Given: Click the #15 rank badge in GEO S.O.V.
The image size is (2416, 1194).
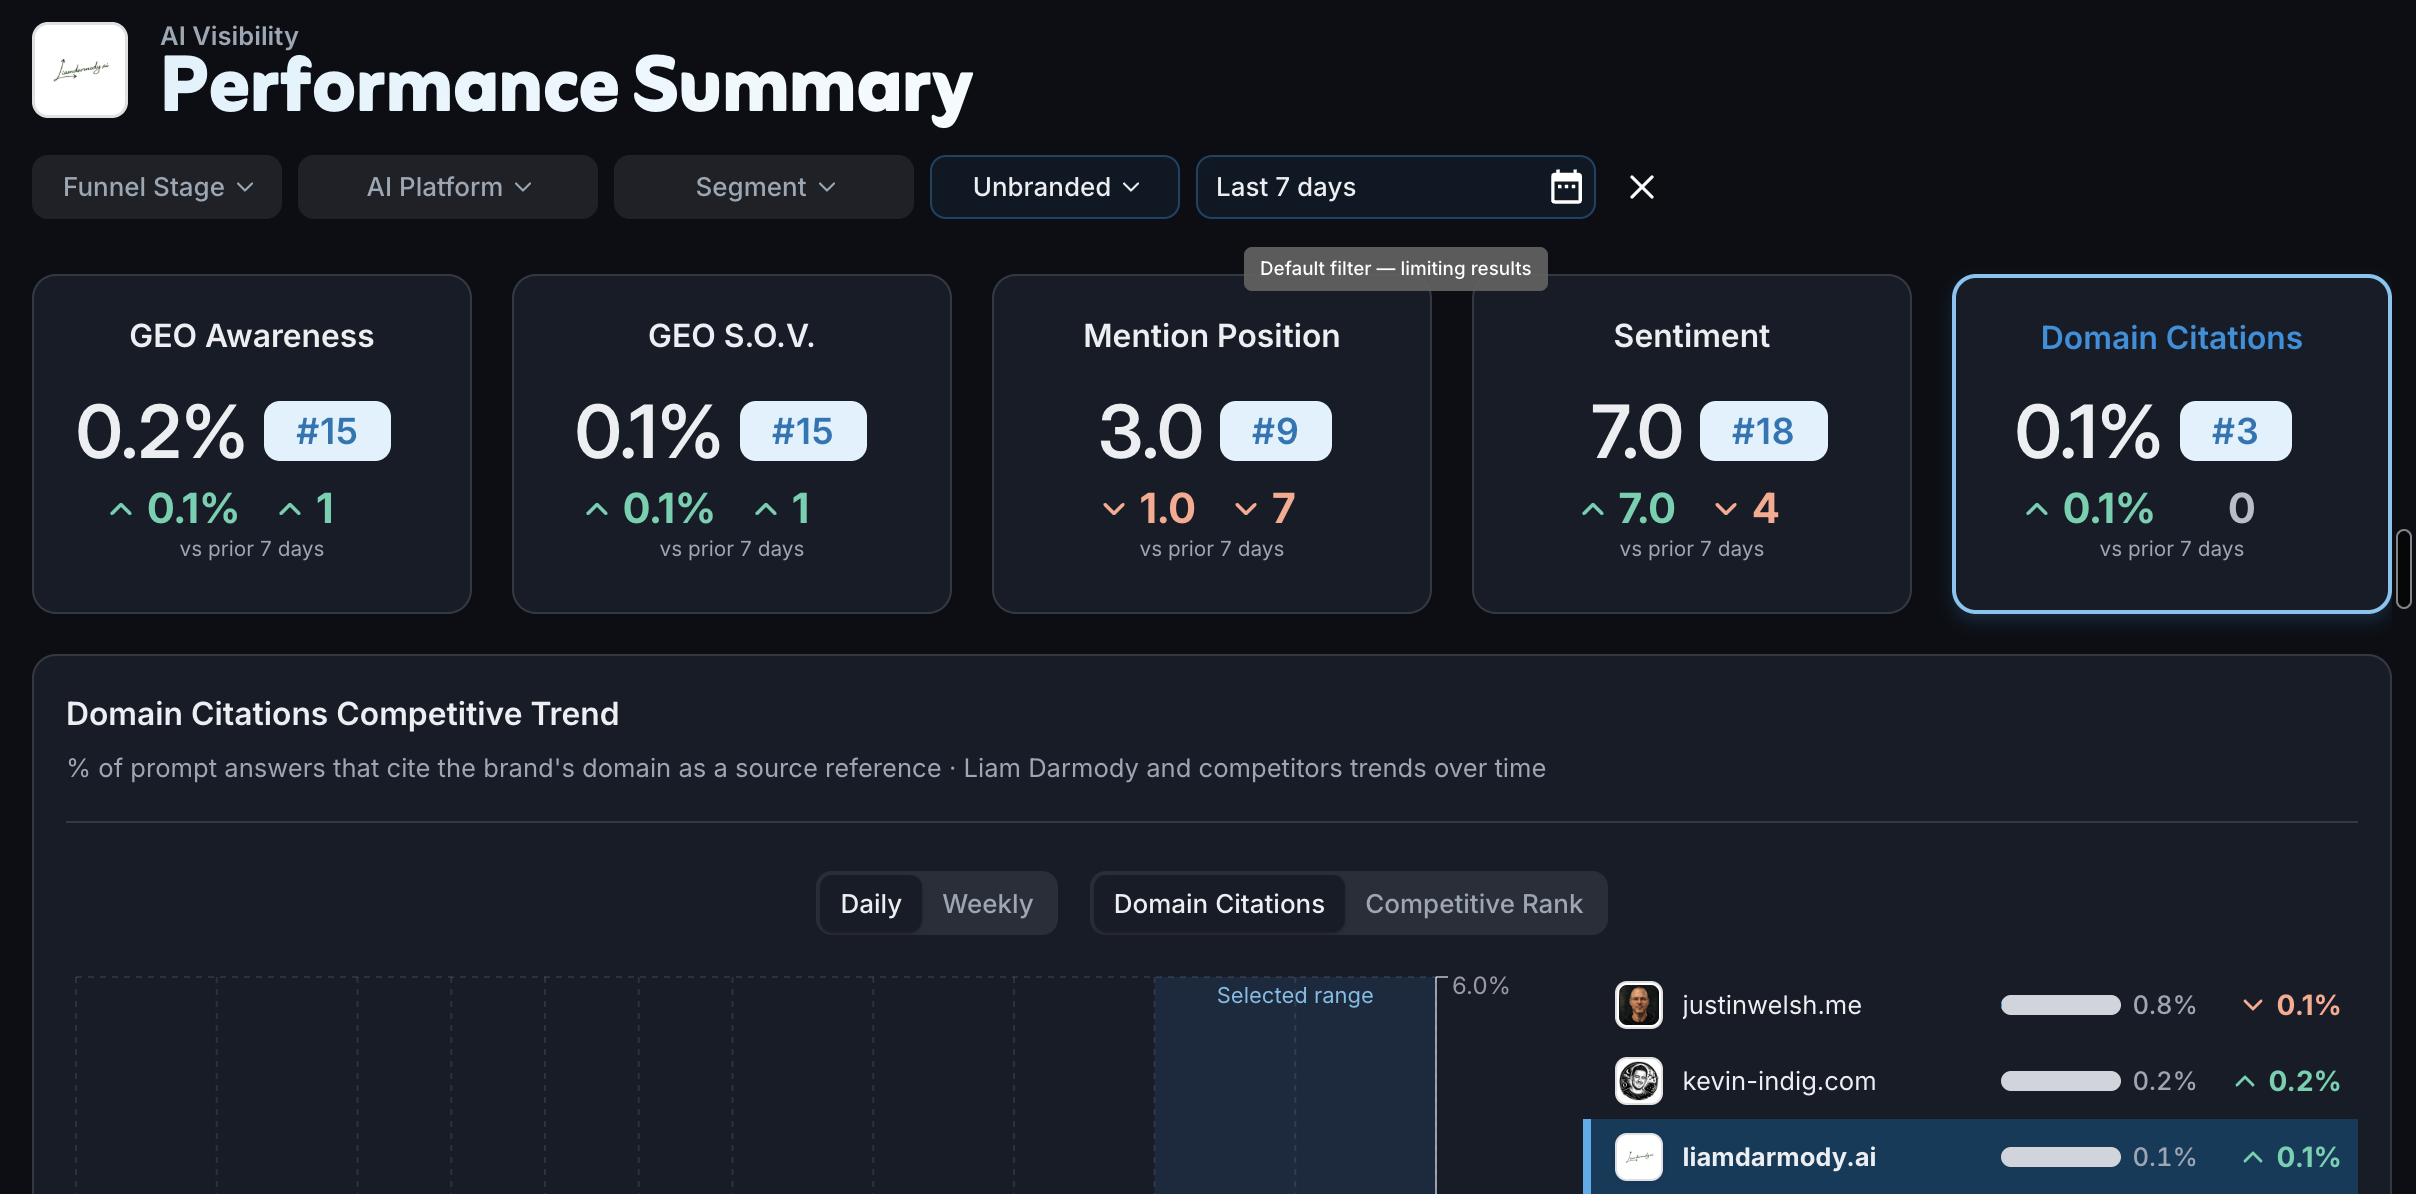Looking at the screenshot, I should (x=803, y=431).
